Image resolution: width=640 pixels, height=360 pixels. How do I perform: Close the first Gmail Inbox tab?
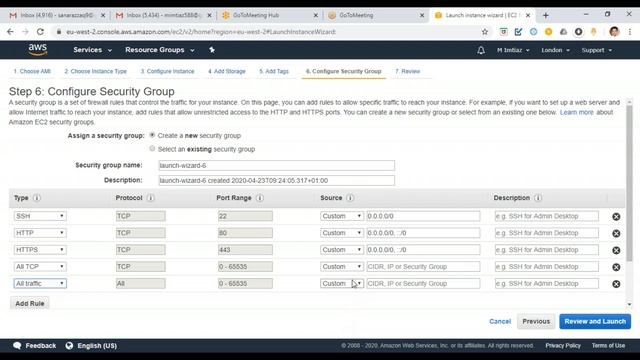(103, 16)
